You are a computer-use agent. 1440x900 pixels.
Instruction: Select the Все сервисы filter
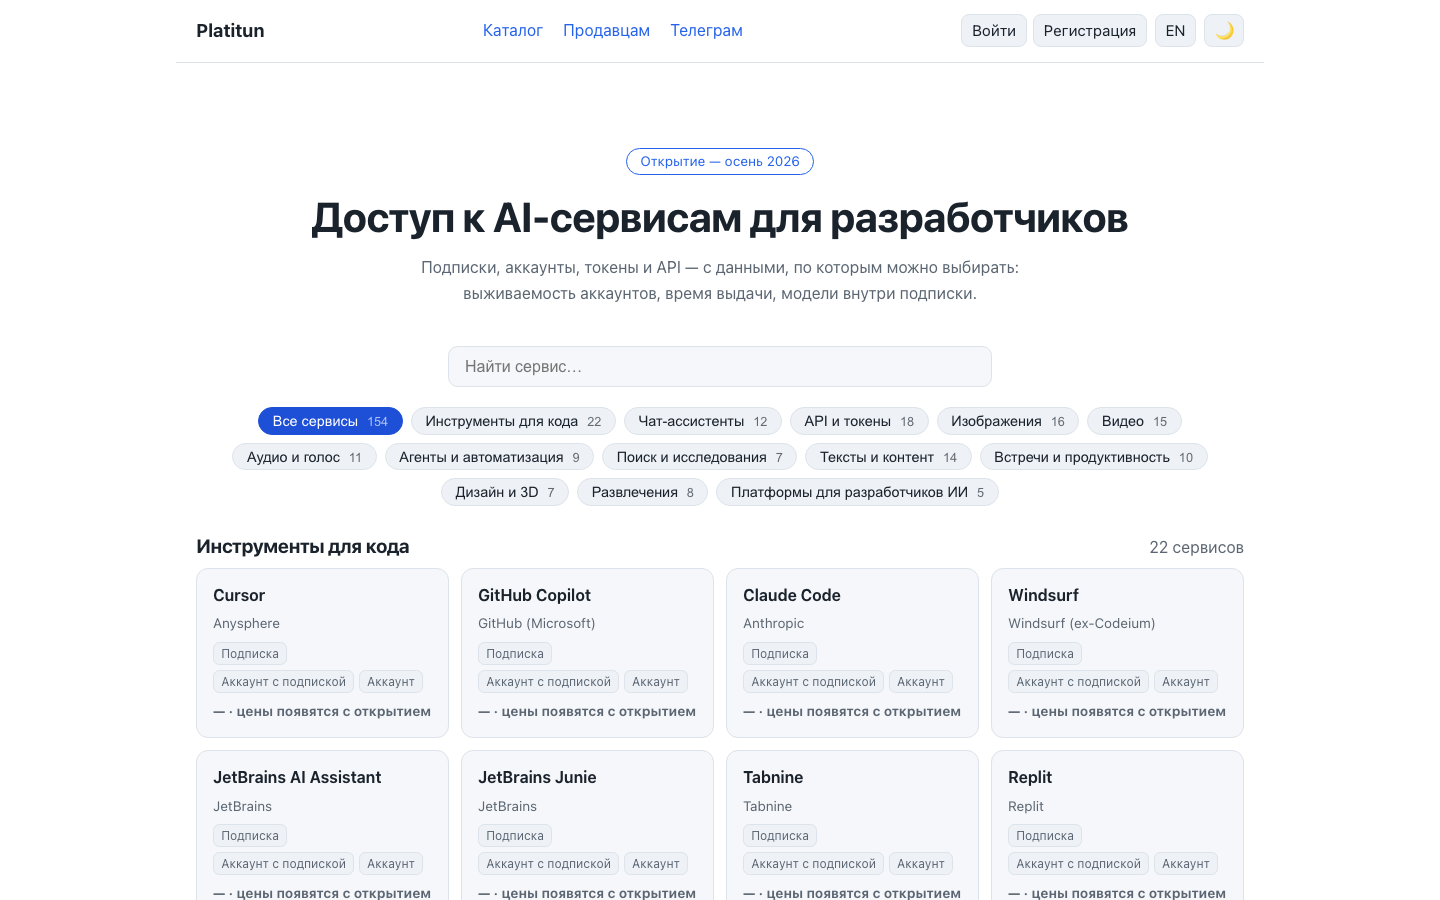pos(330,421)
